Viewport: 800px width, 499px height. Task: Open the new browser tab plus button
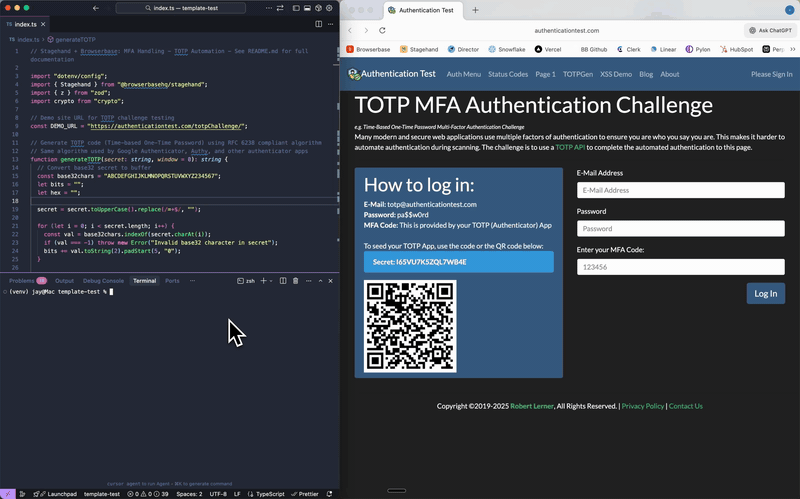point(475,10)
